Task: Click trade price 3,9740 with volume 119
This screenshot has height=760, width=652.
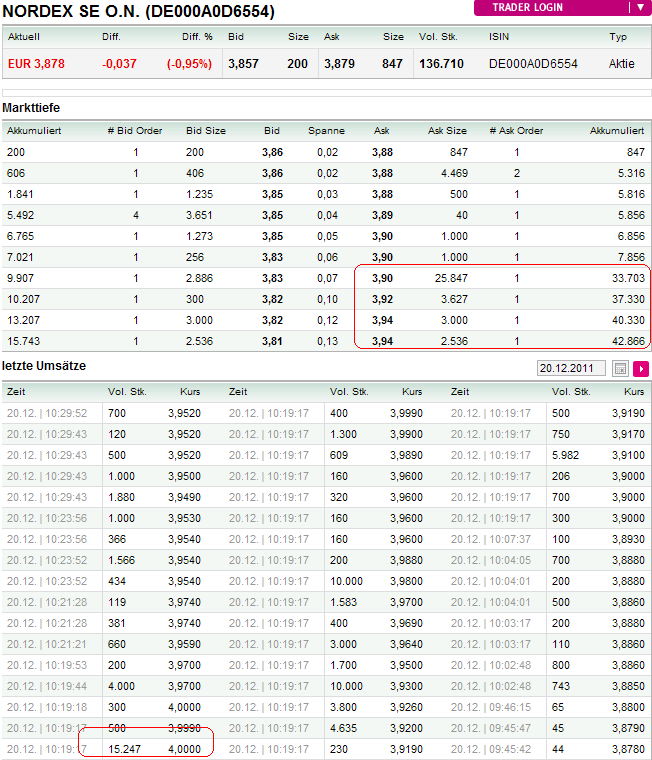Action: [x=184, y=602]
